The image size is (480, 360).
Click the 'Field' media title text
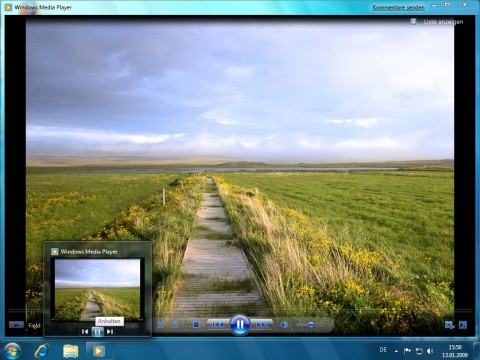point(34,325)
